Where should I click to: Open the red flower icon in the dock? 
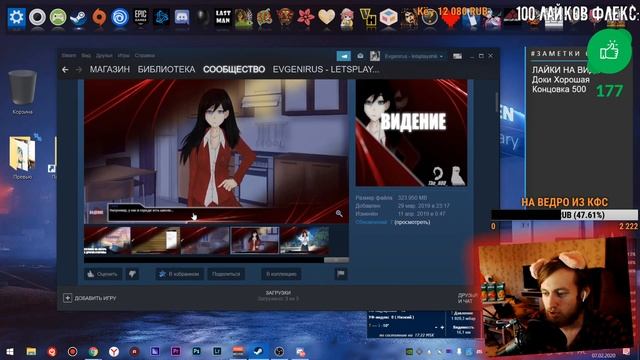305,18
